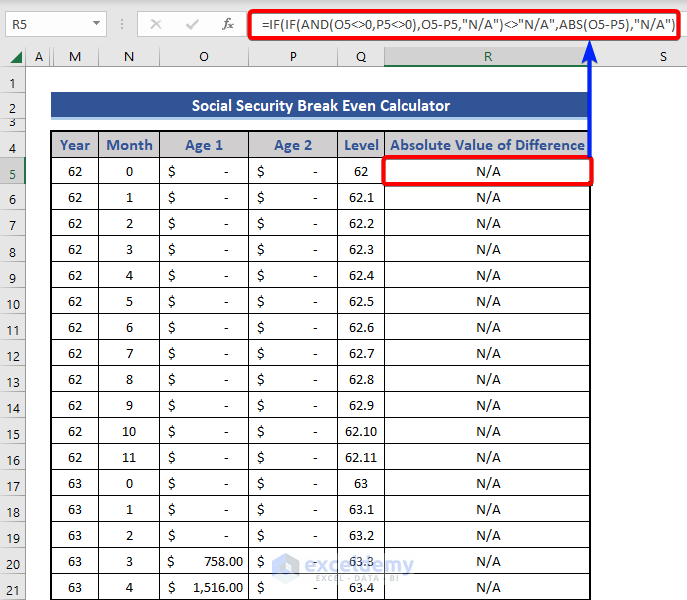Select Level cell 63.2
This screenshot has height=600, width=687.
coord(361,536)
